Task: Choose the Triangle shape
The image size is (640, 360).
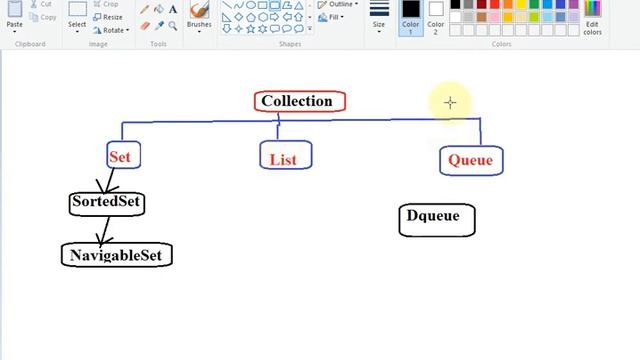Action: click(x=299, y=5)
